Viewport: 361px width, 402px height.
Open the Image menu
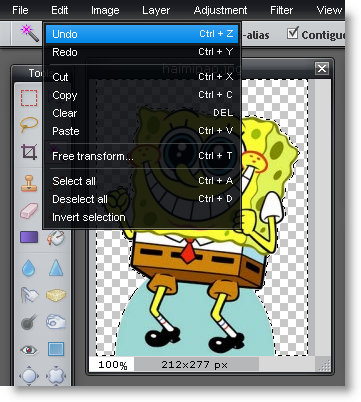[105, 10]
